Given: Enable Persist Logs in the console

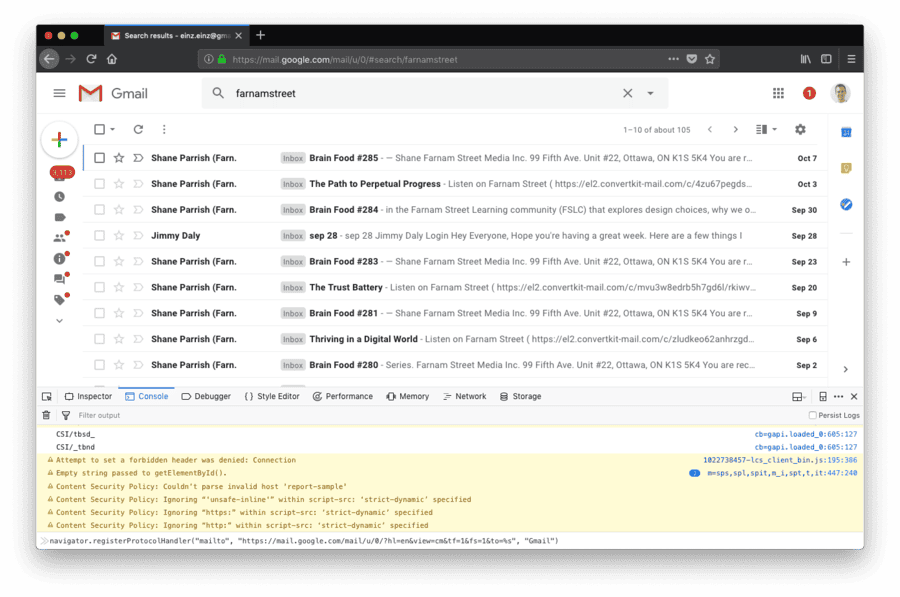Looking at the screenshot, I should pos(813,415).
